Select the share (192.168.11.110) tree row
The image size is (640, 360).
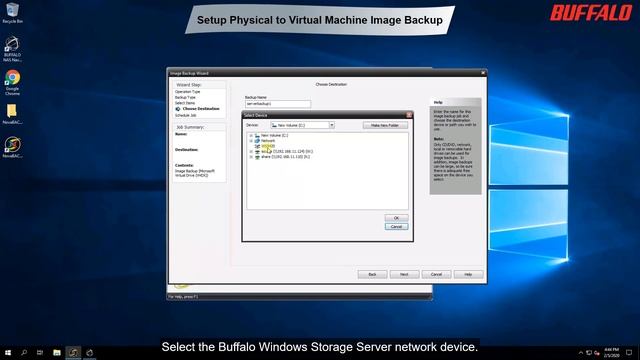pos(285,157)
